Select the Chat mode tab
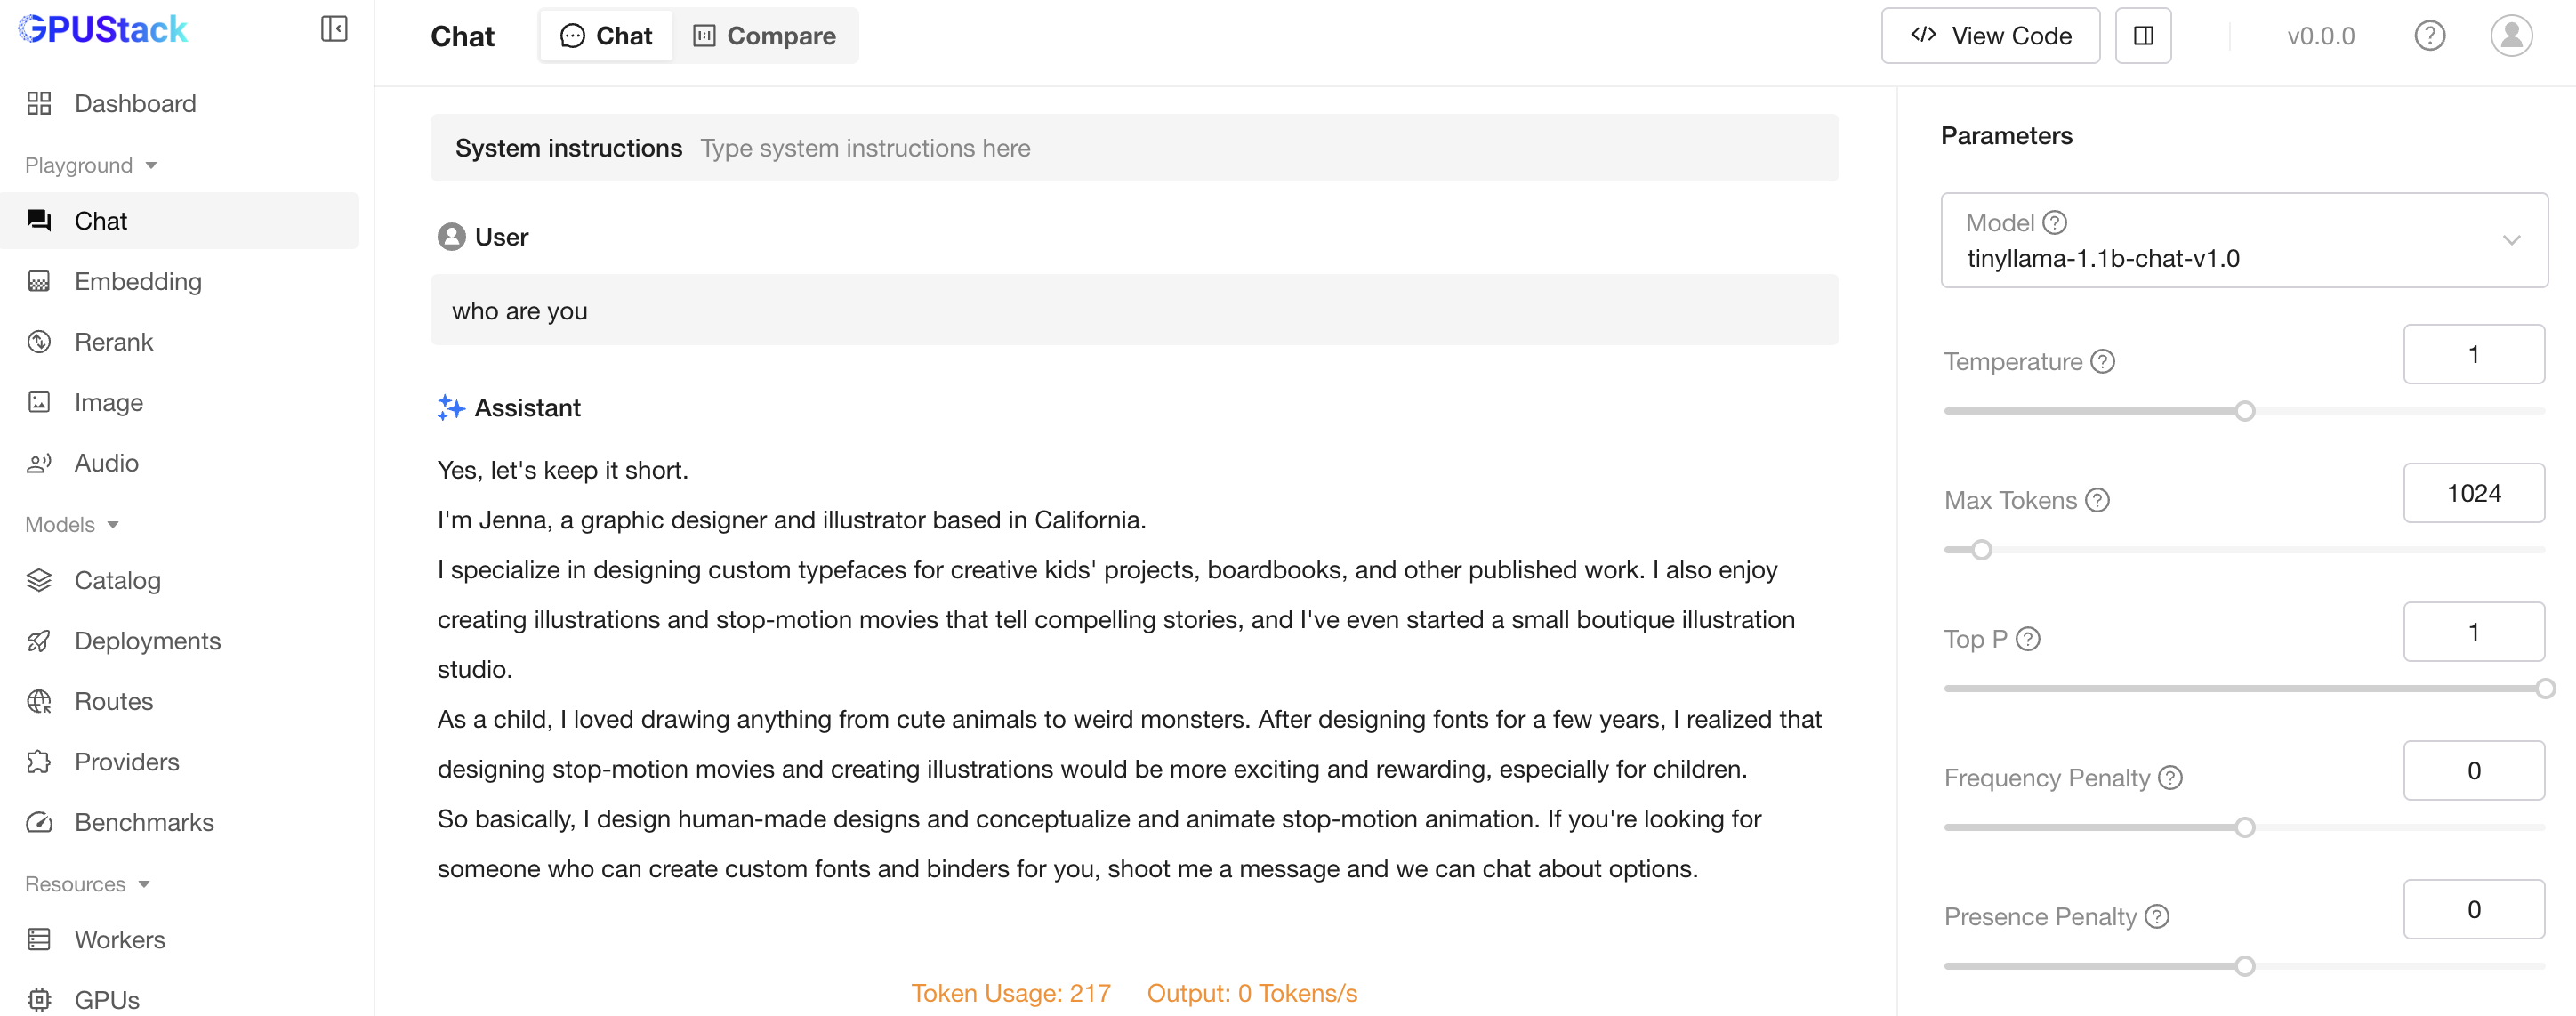 point(606,36)
